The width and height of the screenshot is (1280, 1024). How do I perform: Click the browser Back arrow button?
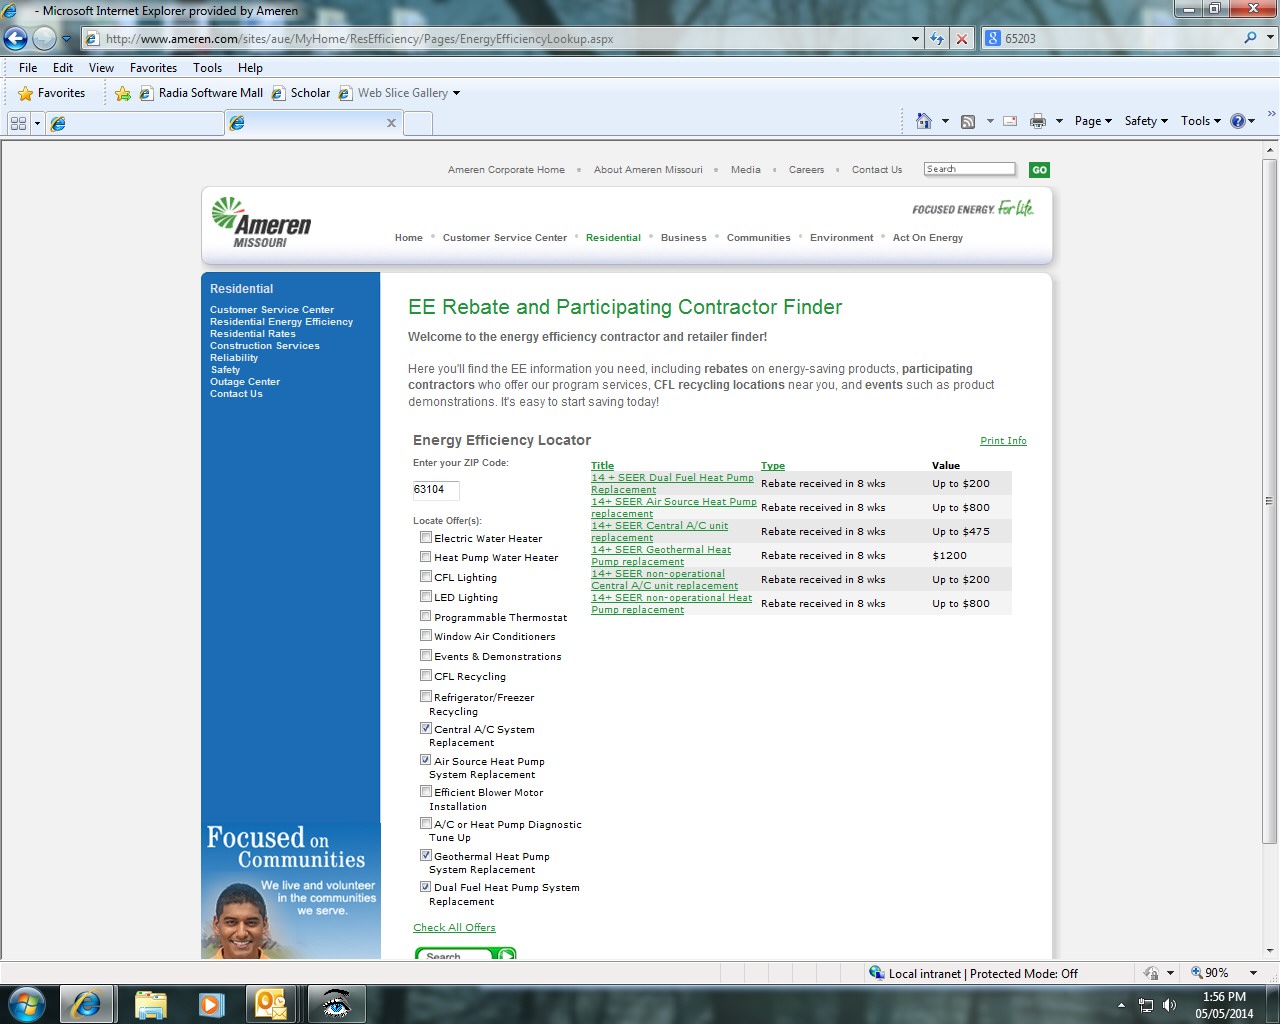(x=15, y=39)
